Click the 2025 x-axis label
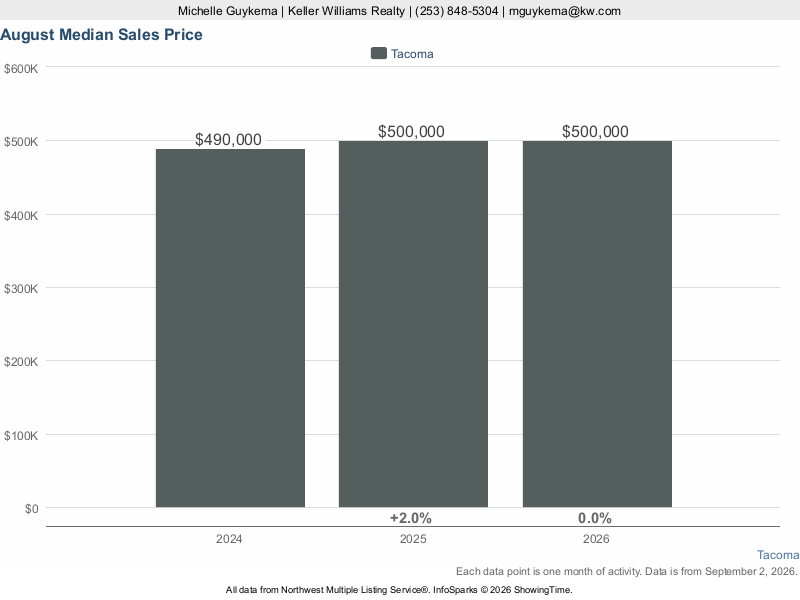This screenshot has height=600, width=800. coord(413,539)
